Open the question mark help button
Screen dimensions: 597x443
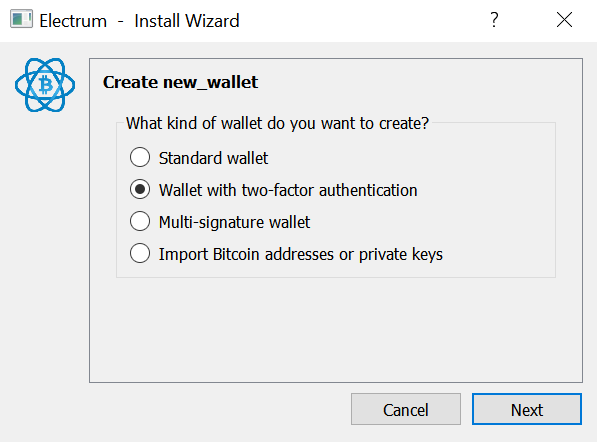494,20
